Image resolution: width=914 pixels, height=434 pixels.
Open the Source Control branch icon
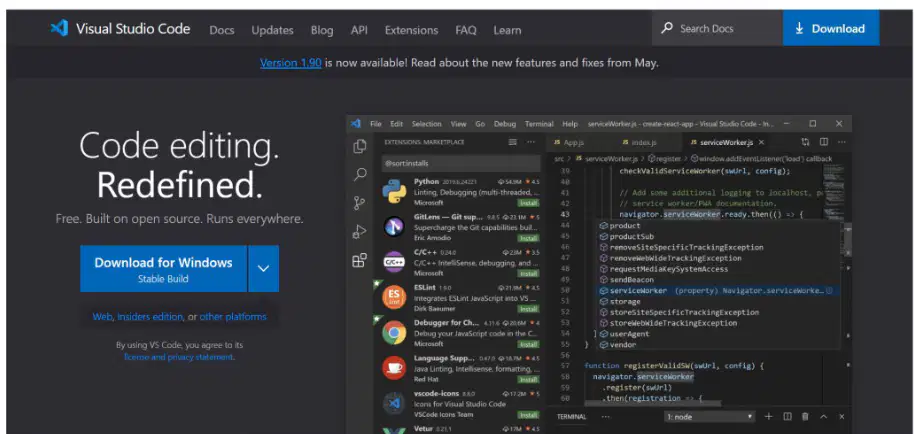pos(360,203)
